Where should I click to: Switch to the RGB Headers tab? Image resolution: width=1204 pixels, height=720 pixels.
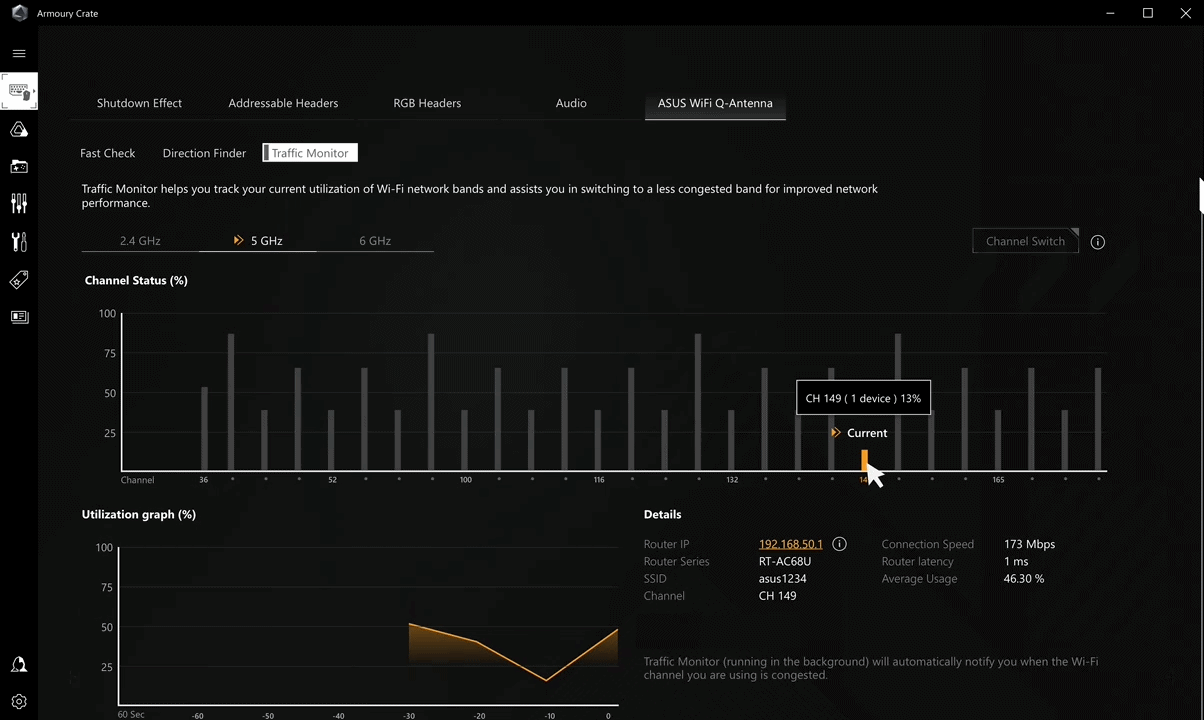click(x=427, y=103)
